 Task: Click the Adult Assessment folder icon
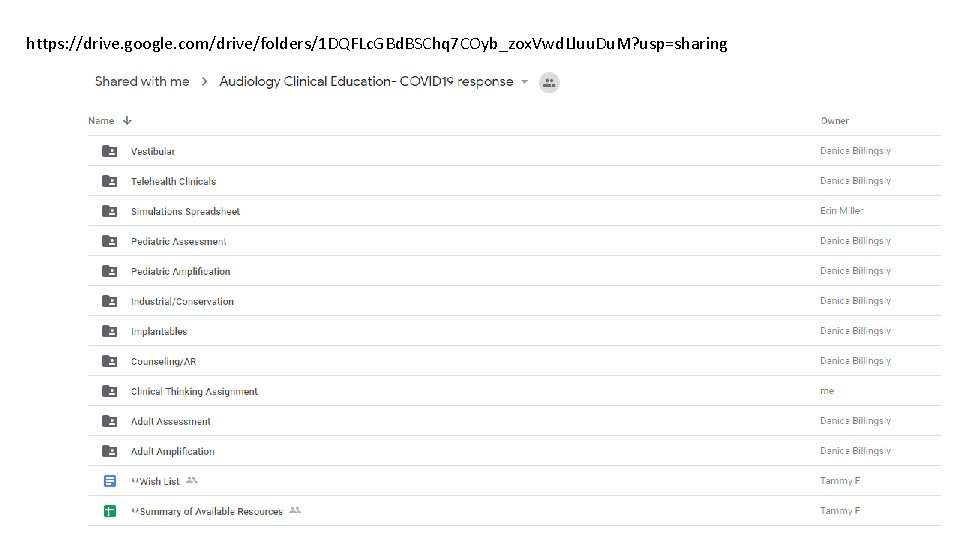click(110, 421)
